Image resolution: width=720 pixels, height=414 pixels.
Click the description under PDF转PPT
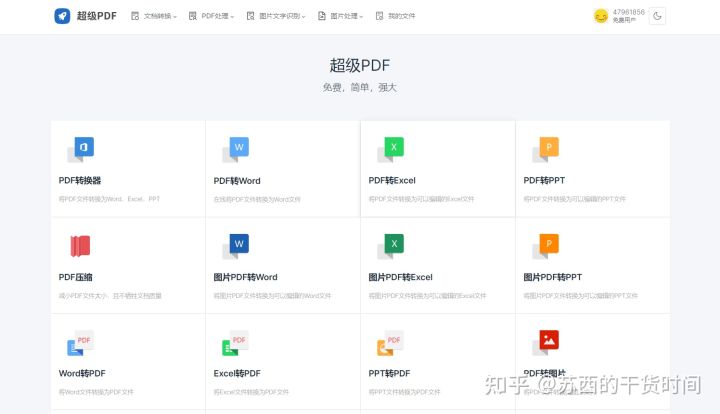(x=574, y=199)
